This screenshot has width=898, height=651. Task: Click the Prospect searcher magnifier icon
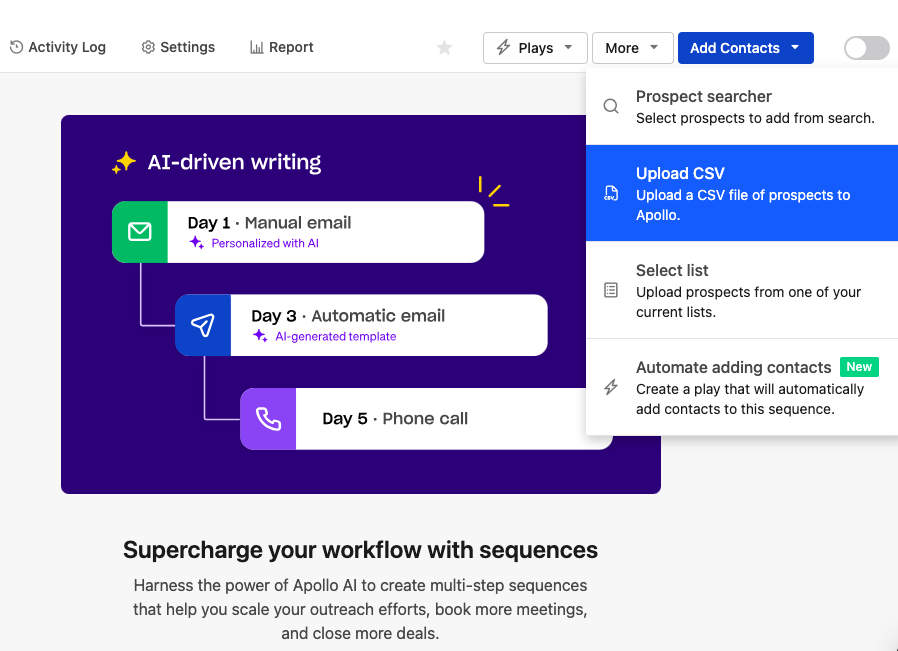(611, 106)
